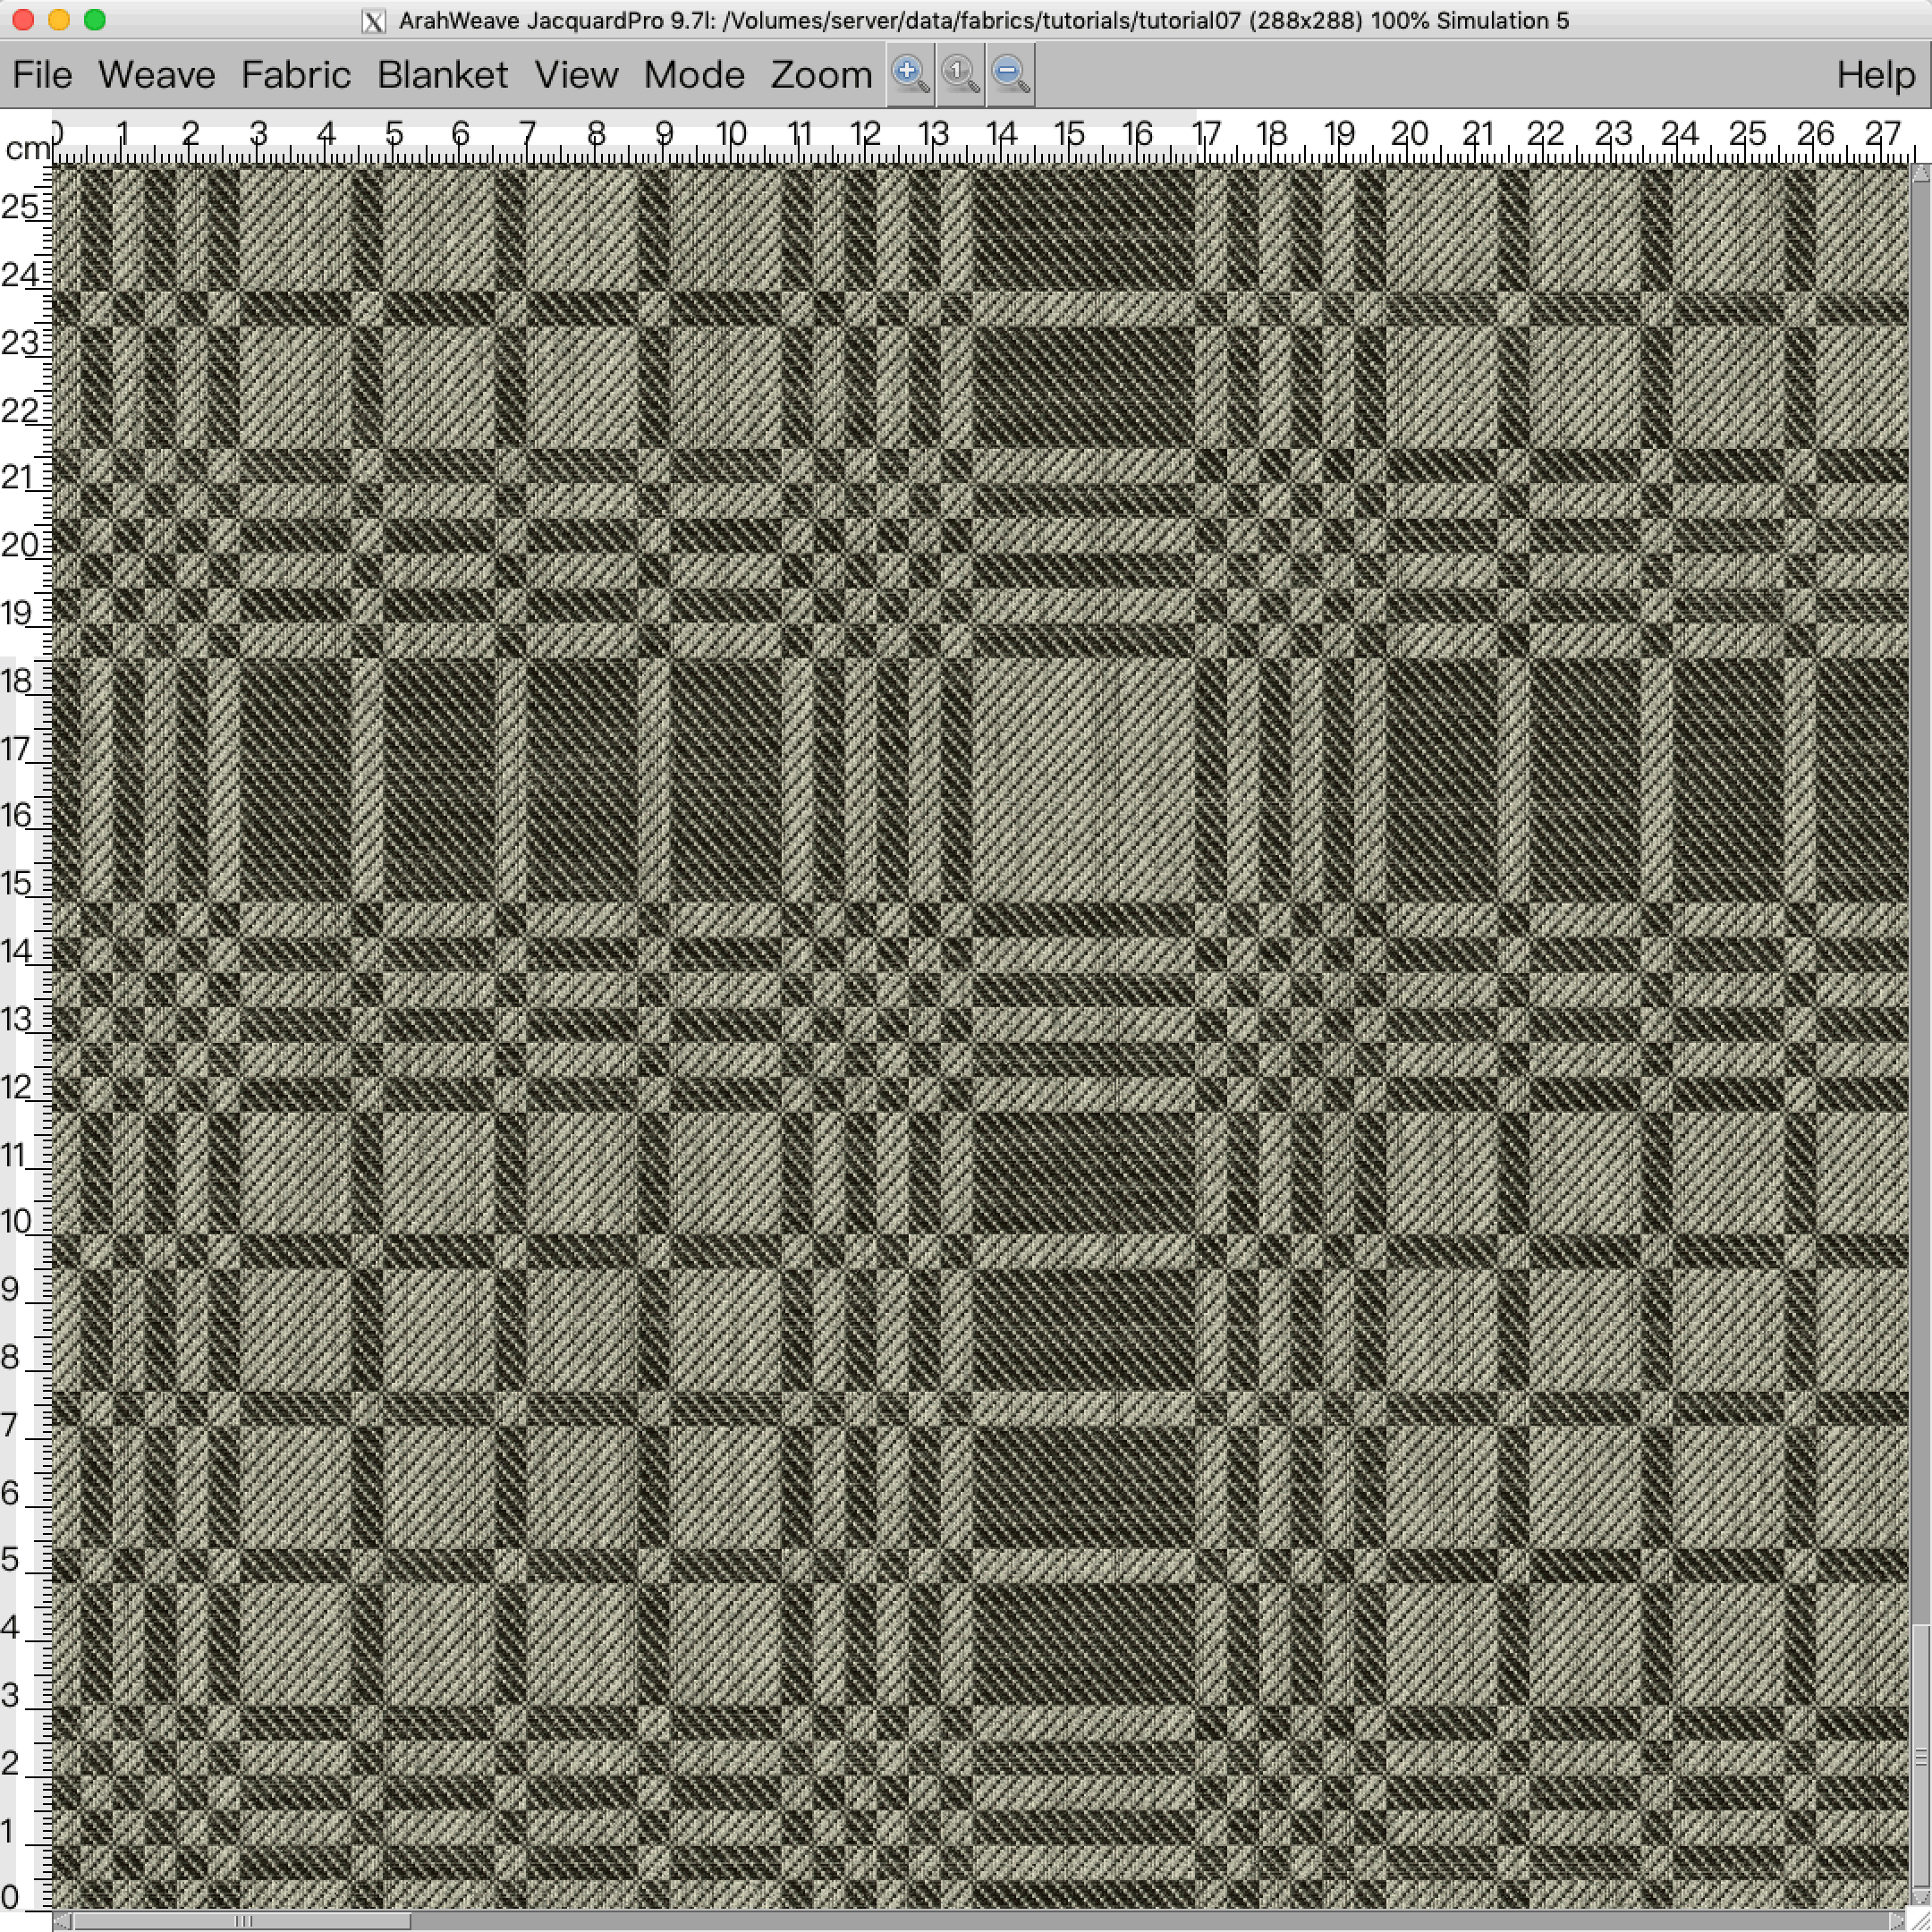Click the horizontal scrollbar thumb
This screenshot has height=1932, width=1932.
coord(242,1921)
